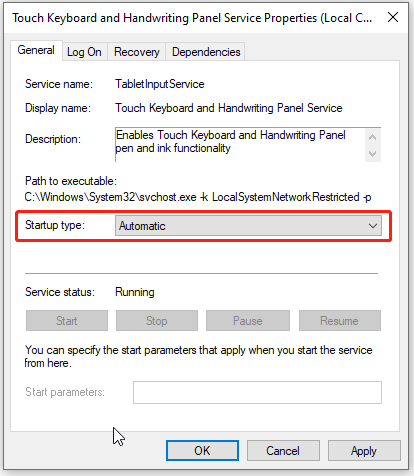Select the General tab
The image size is (414, 476).
[36, 50]
